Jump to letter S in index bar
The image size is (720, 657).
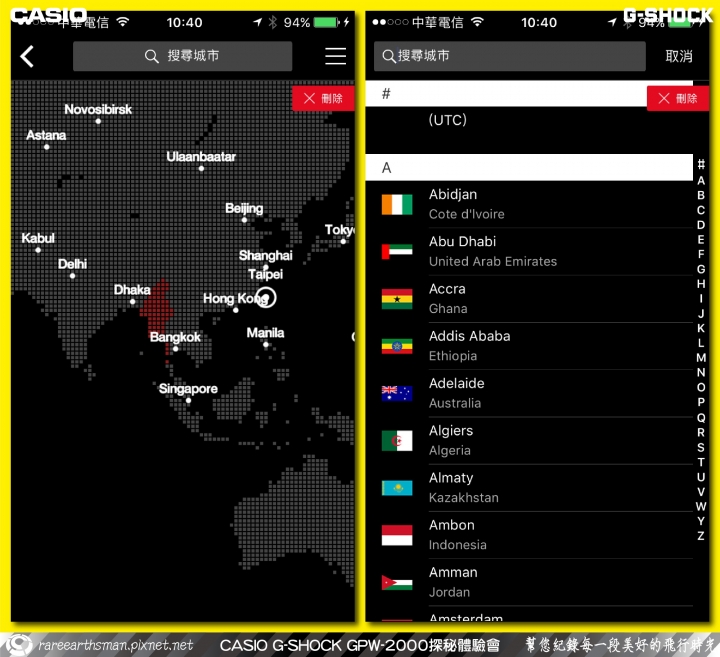pos(701,447)
